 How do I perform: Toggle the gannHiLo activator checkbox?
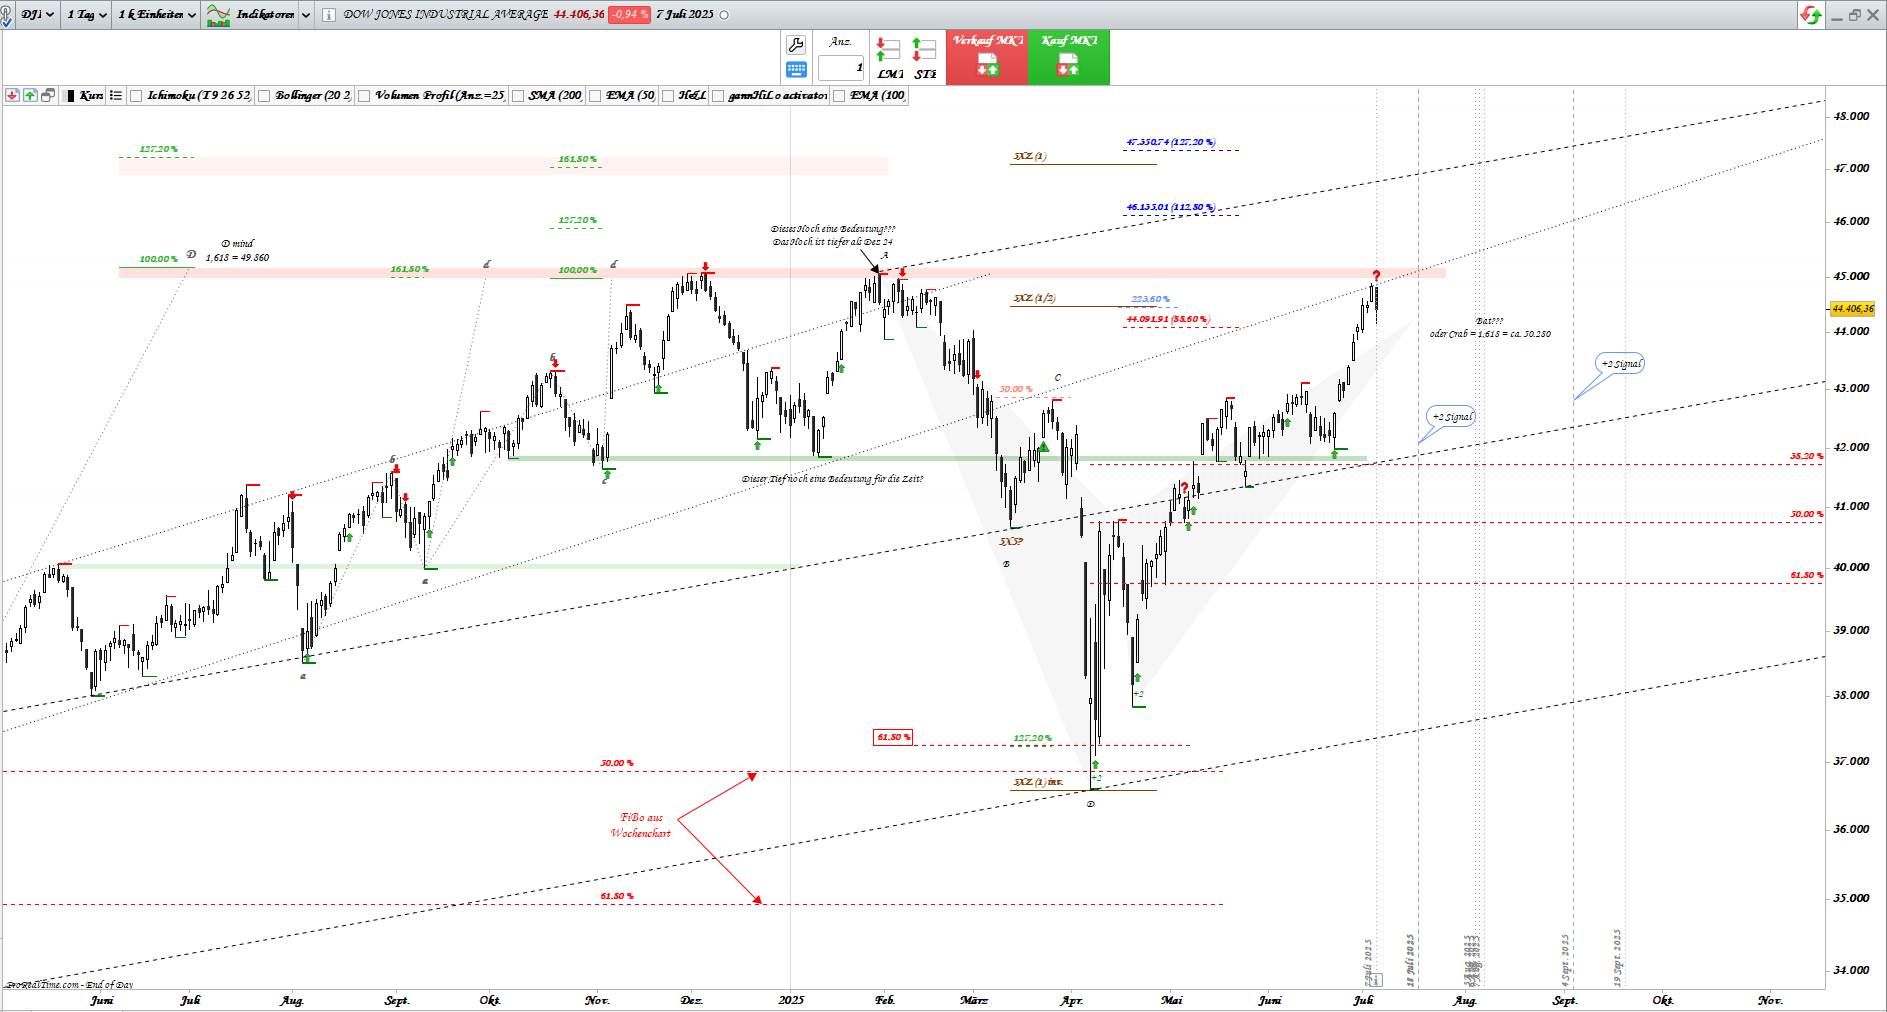718,96
